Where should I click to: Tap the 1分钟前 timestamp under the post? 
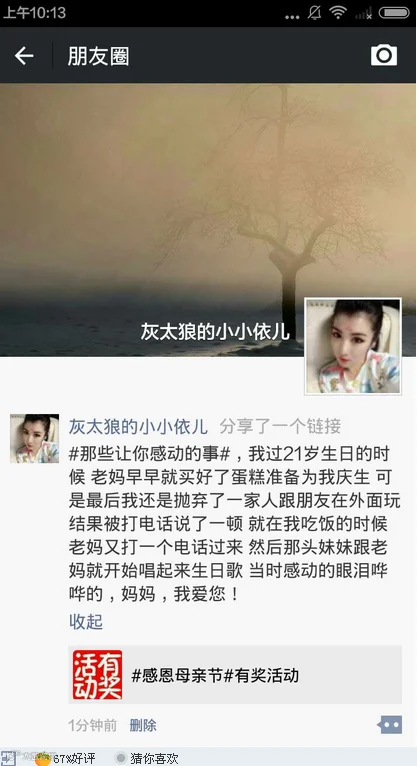tap(93, 725)
